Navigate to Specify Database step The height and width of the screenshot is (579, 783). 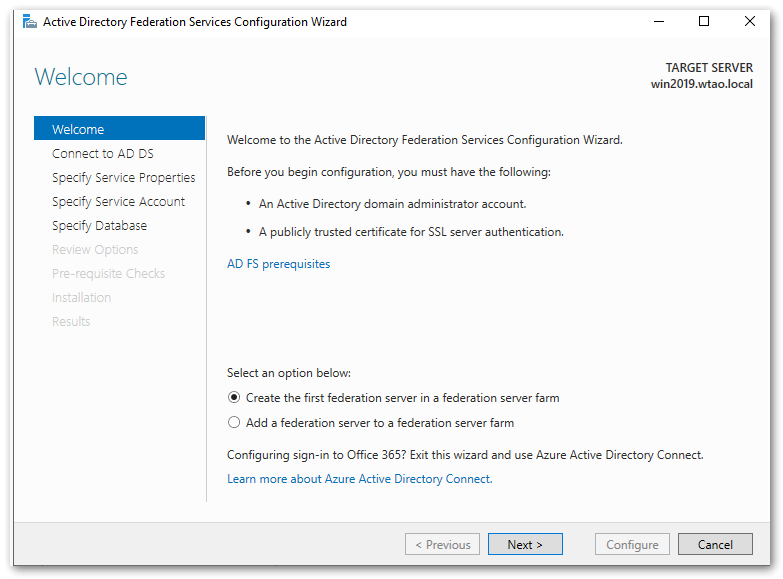(100, 226)
